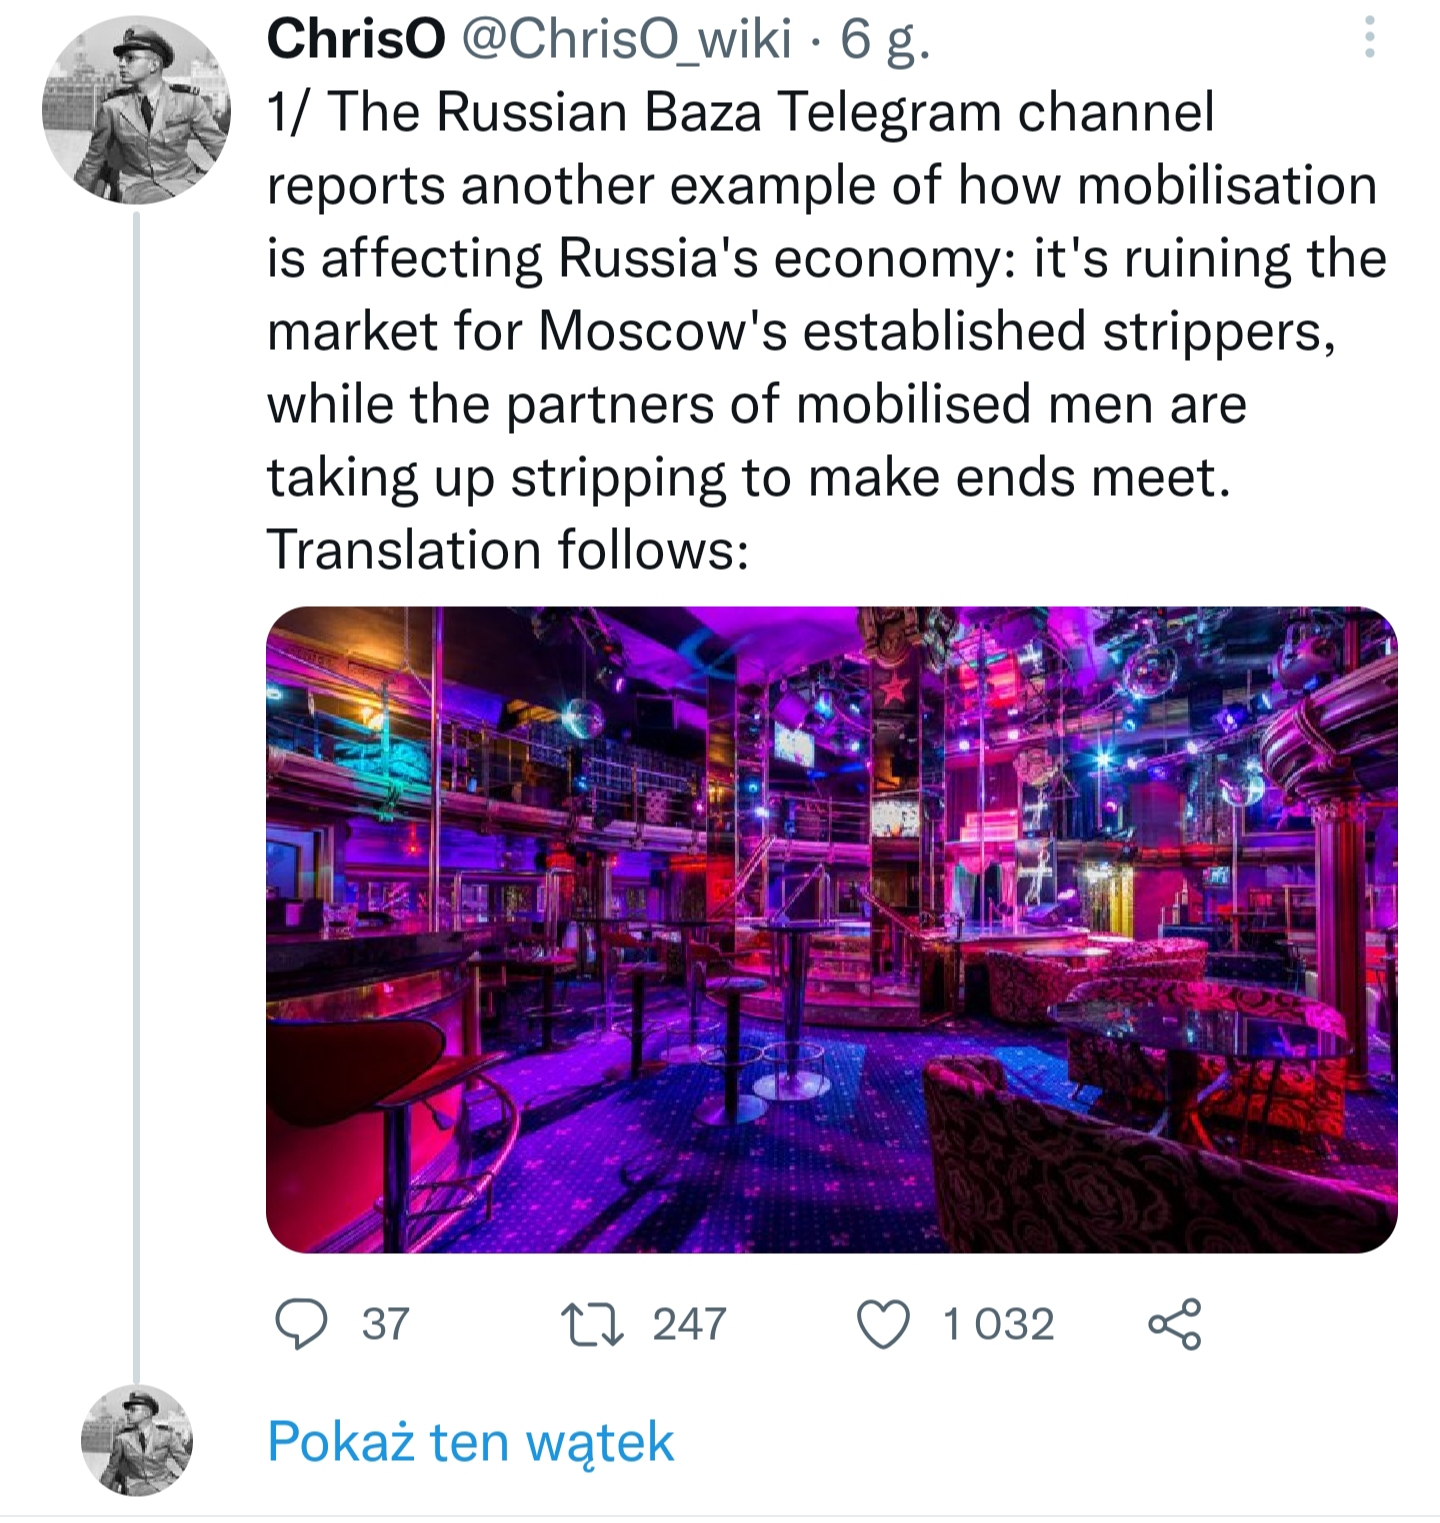Open the ChrisO display name
1440x1523 pixels.
pos(356,39)
